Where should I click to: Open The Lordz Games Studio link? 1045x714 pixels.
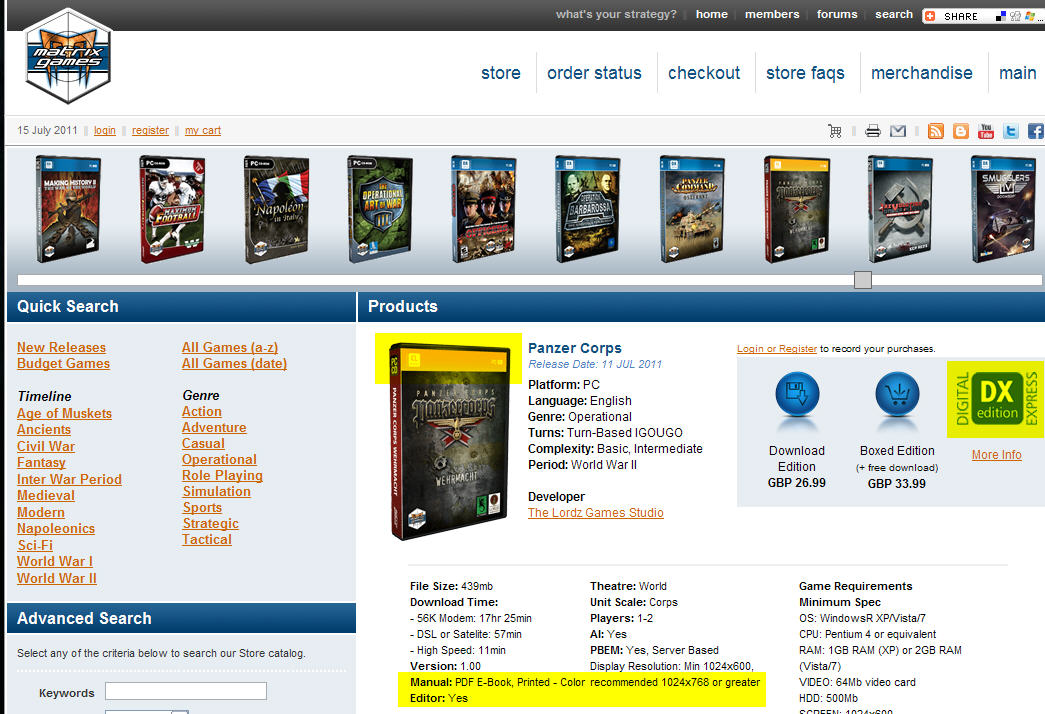[x=596, y=513]
